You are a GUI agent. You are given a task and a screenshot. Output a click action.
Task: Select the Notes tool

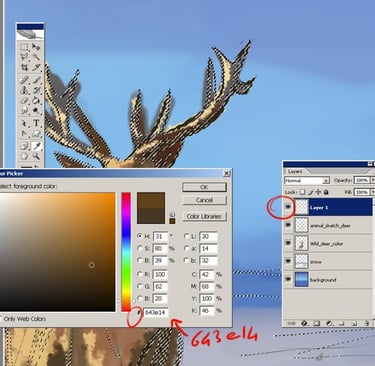(x=24, y=146)
